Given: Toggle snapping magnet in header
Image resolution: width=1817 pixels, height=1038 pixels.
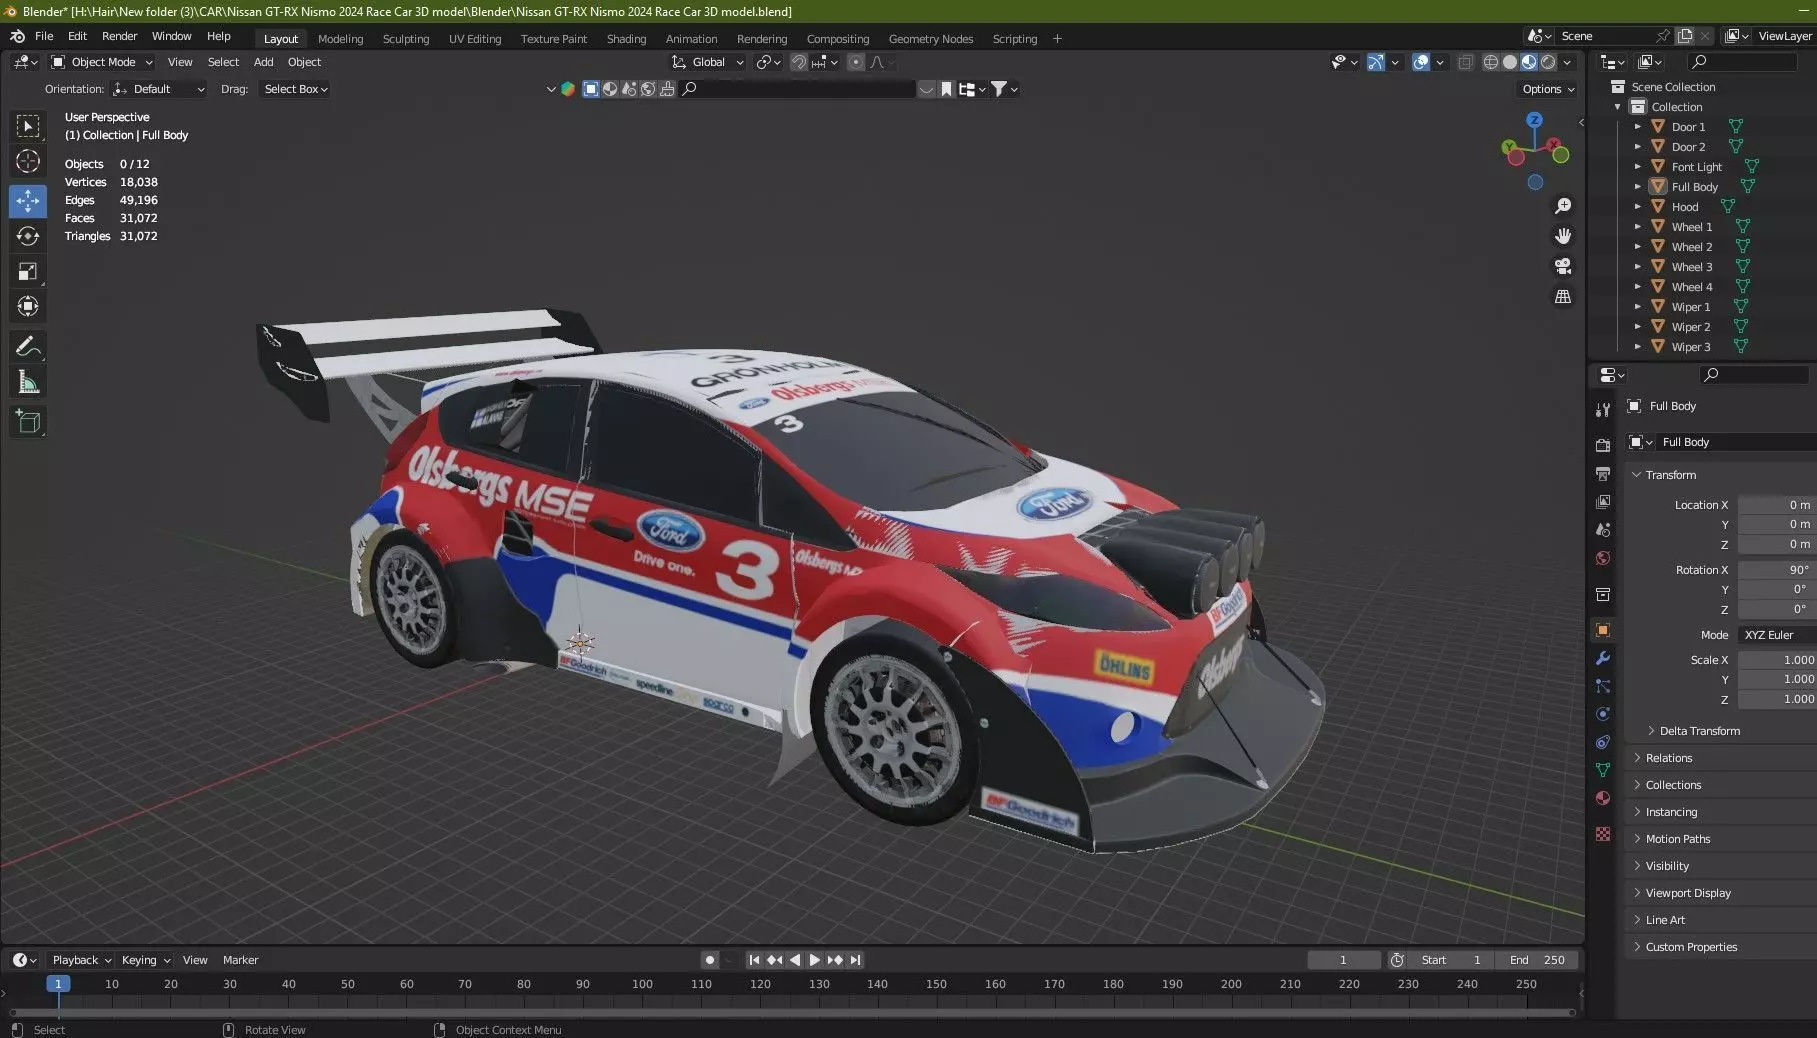Looking at the screenshot, I should pos(799,62).
